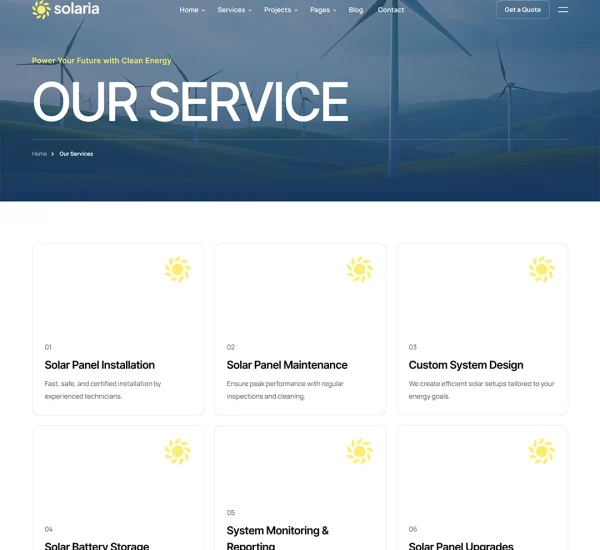Open Solar Panel Maintenance title

287,365
